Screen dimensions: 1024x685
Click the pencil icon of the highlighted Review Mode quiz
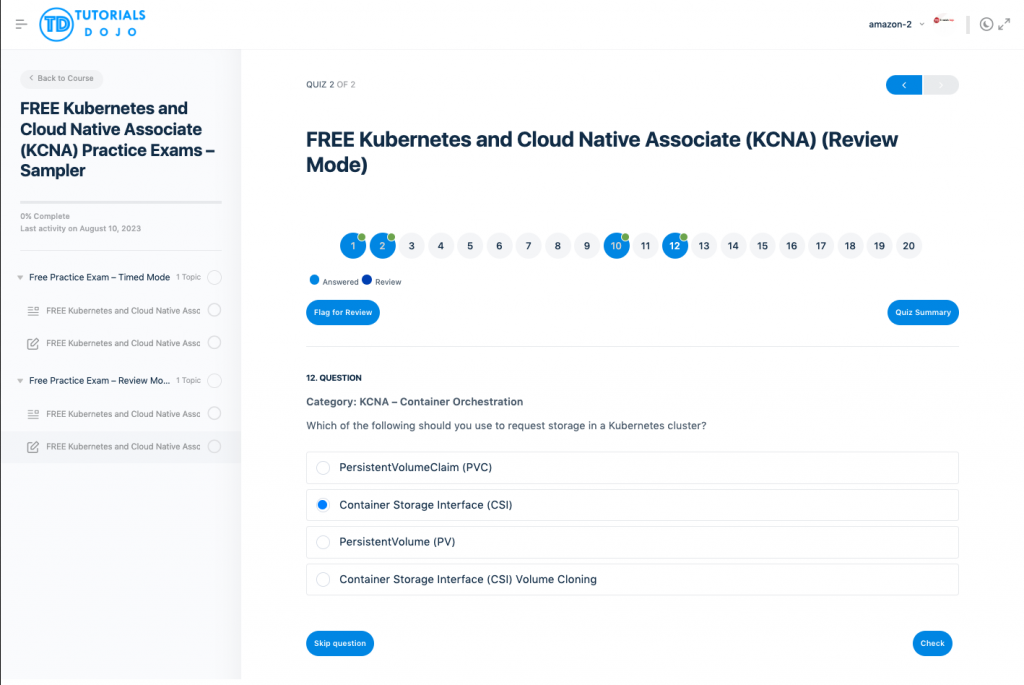[x=33, y=447]
